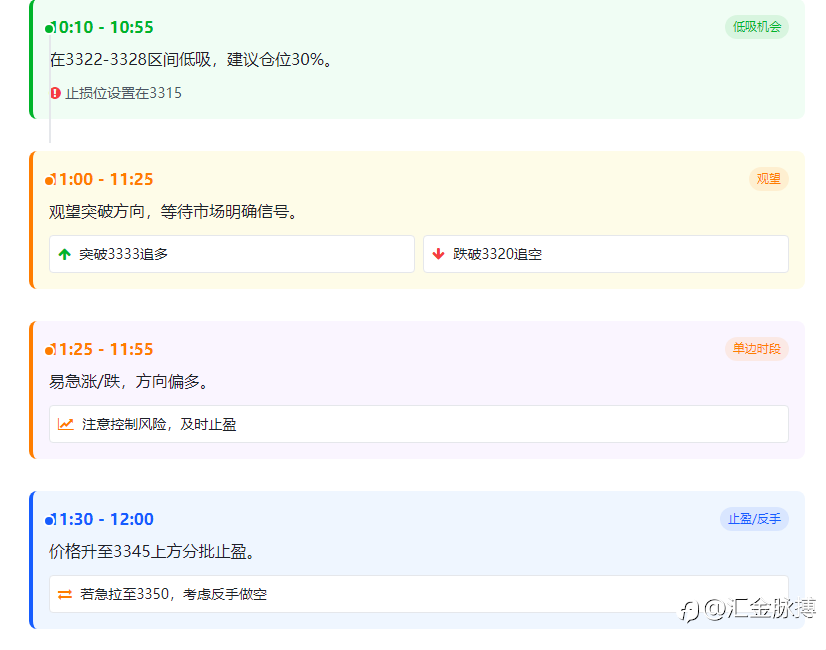826x650 pixels.
Task: Click the 10:10 - 10:55 time heading
Action: [x=103, y=27]
